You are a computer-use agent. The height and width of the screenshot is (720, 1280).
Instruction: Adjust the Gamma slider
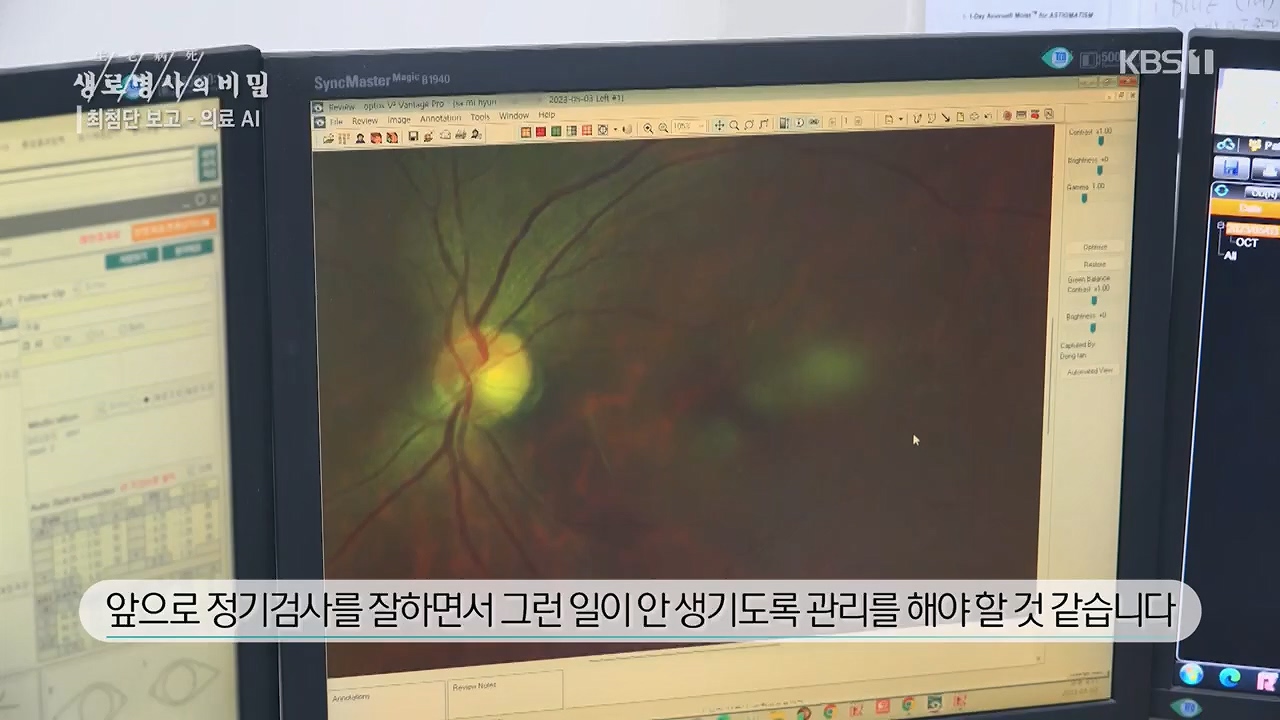click(1084, 197)
